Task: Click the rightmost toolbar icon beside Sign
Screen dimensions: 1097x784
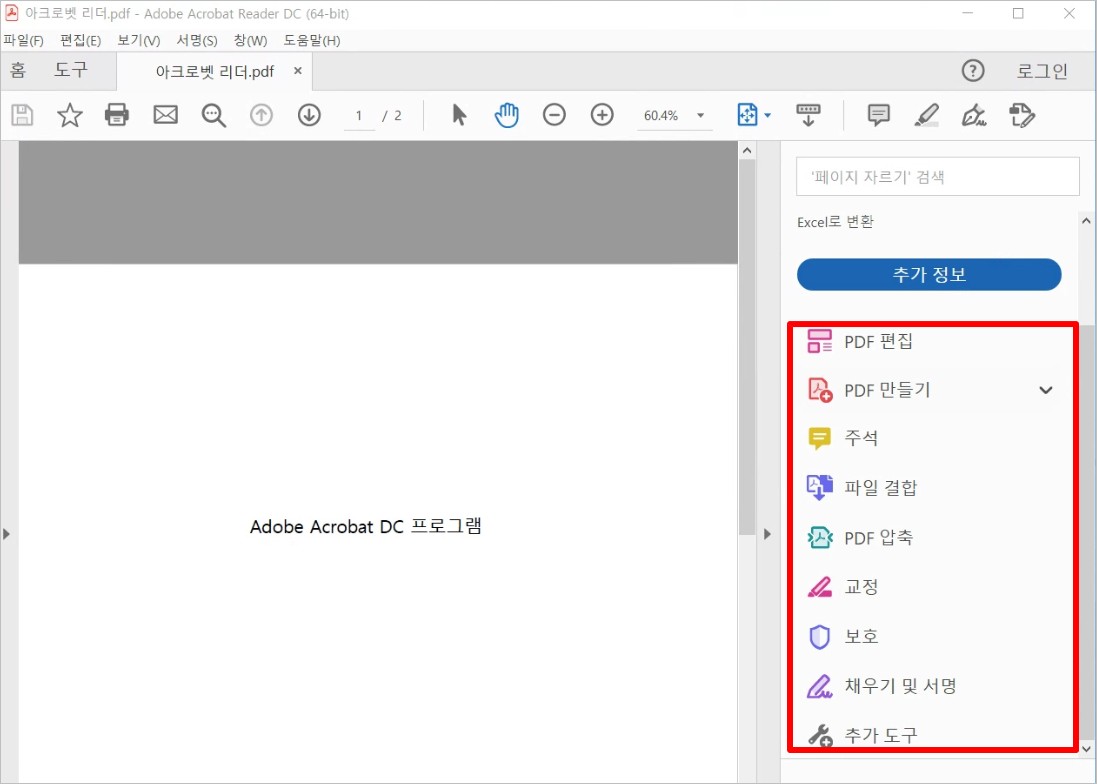Action: pos(1021,115)
